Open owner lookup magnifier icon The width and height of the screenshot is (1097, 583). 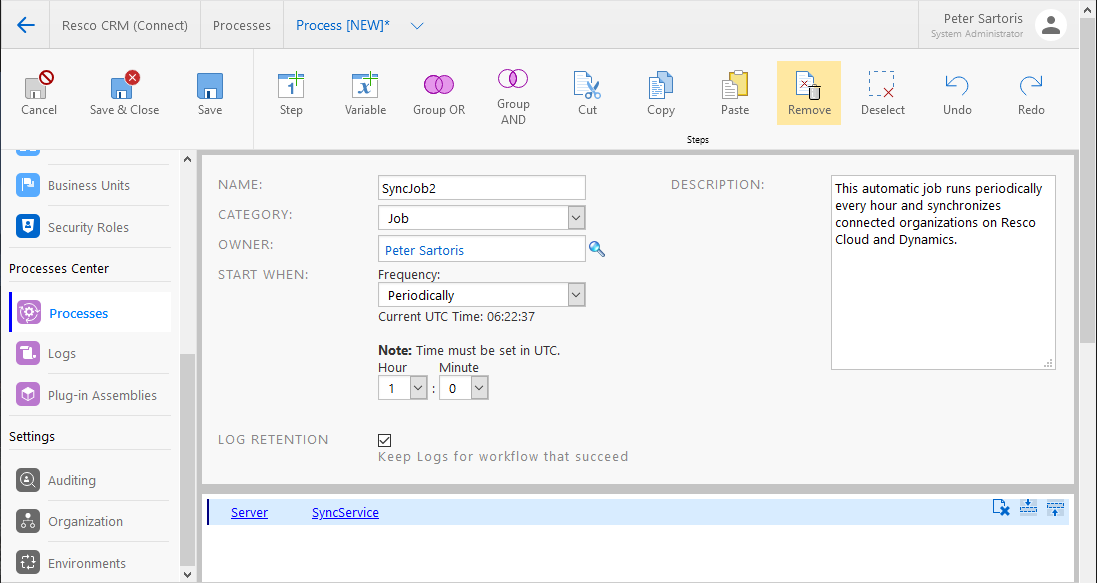[x=597, y=249]
